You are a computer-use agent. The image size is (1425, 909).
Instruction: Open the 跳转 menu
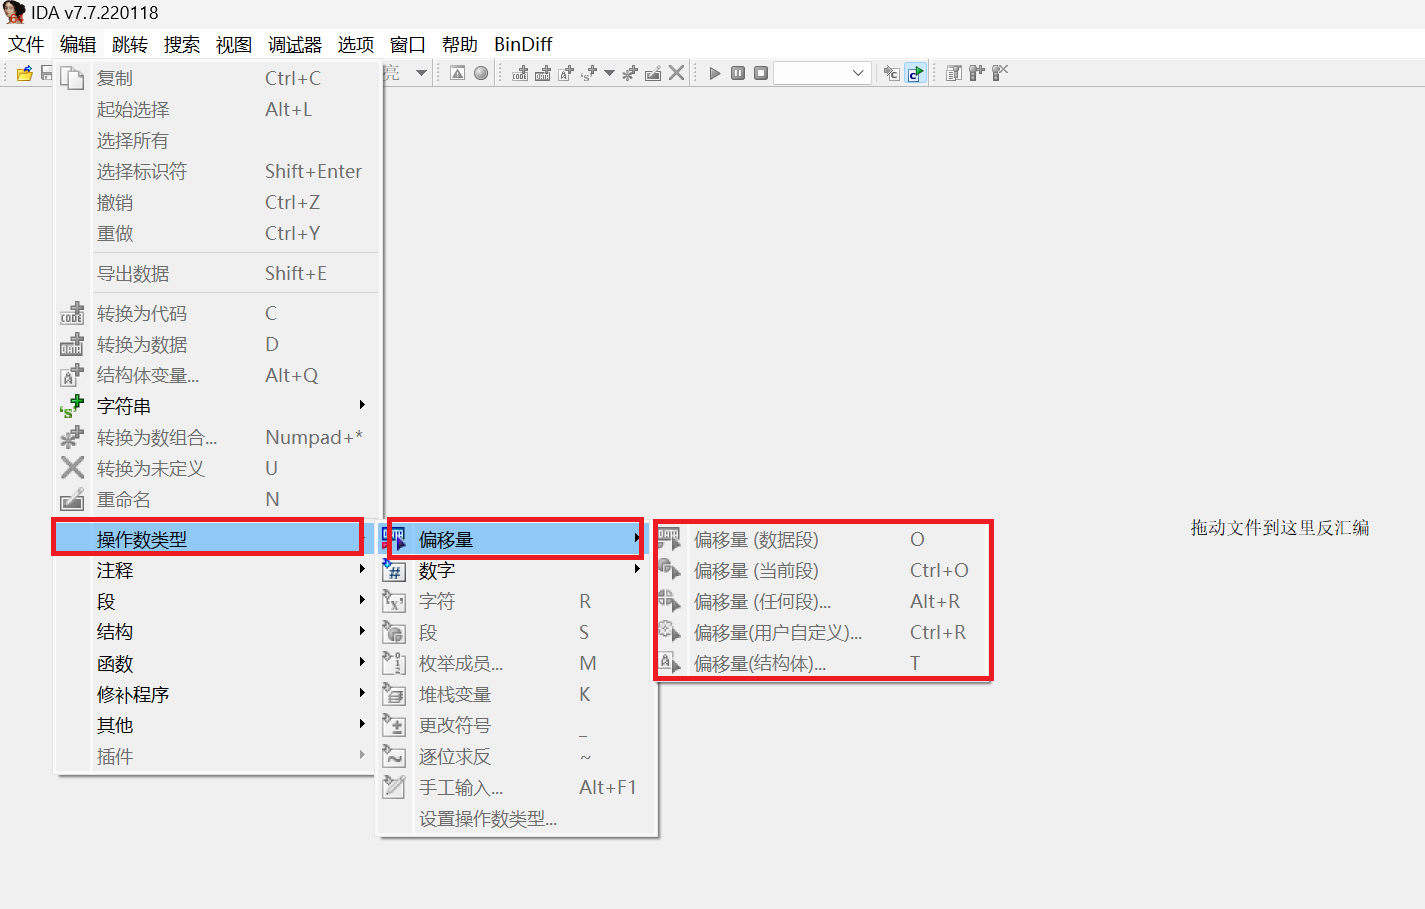click(x=130, y=44)
